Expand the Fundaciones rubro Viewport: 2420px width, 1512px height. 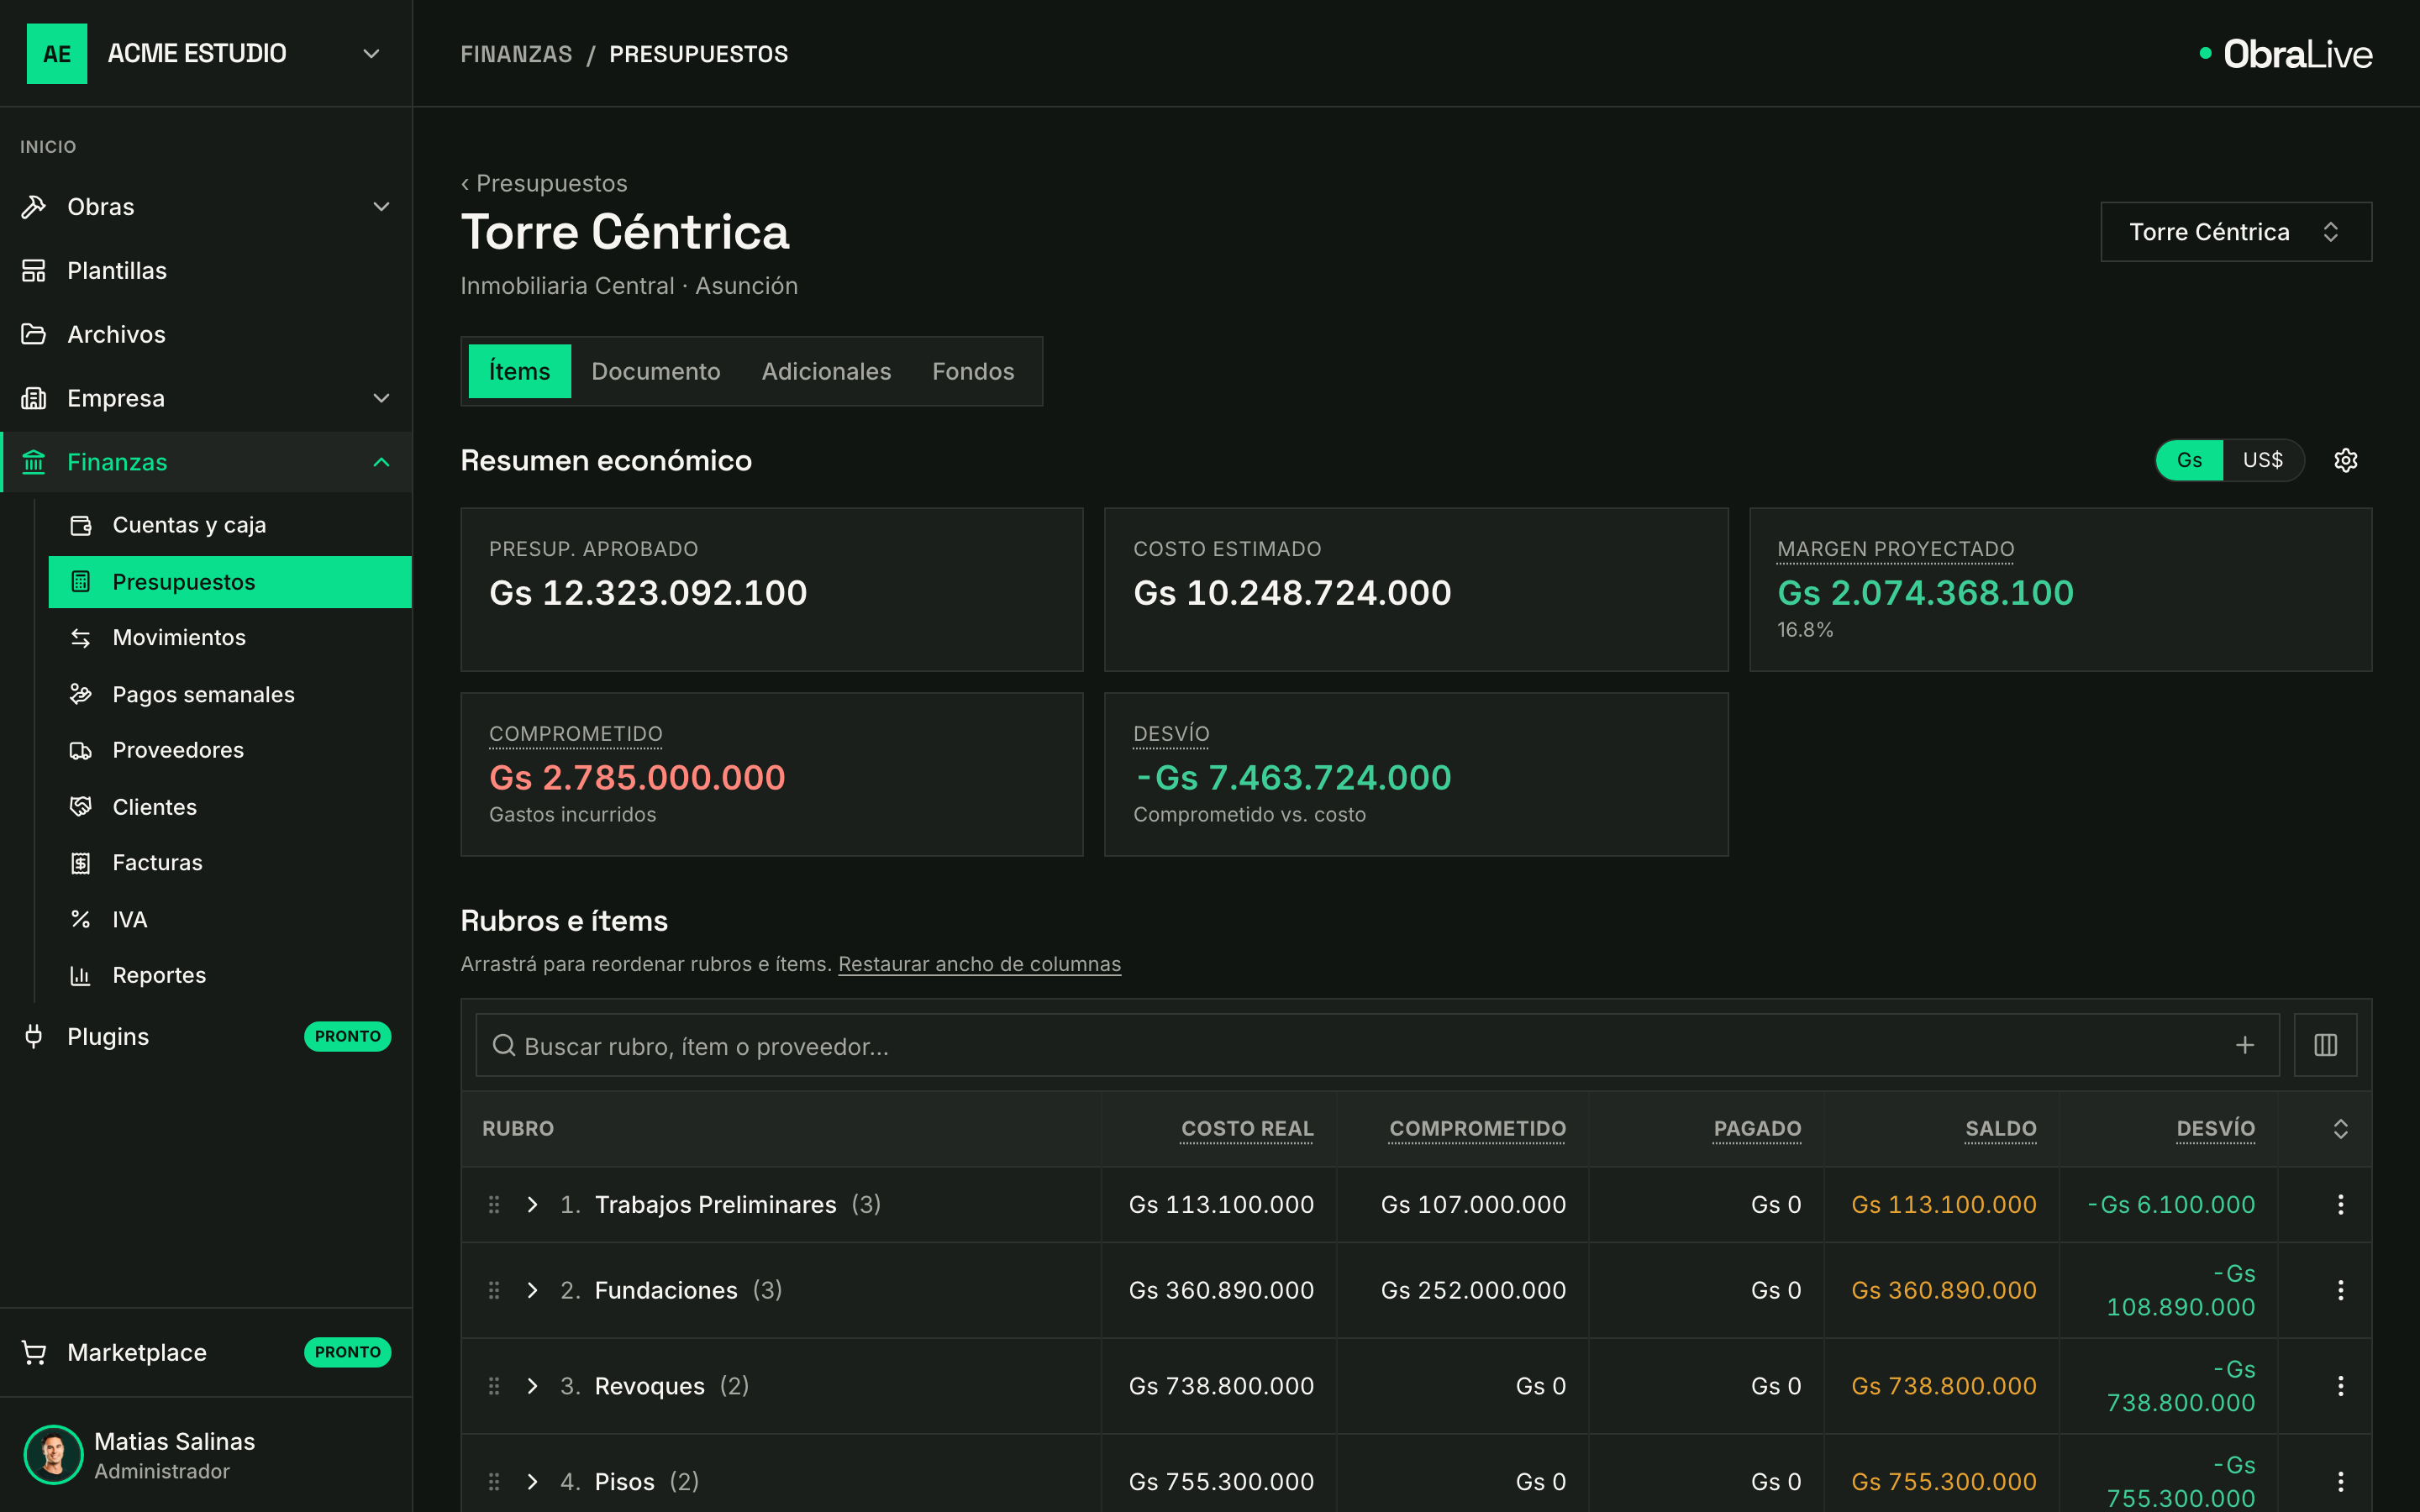tap(533, 1290)
